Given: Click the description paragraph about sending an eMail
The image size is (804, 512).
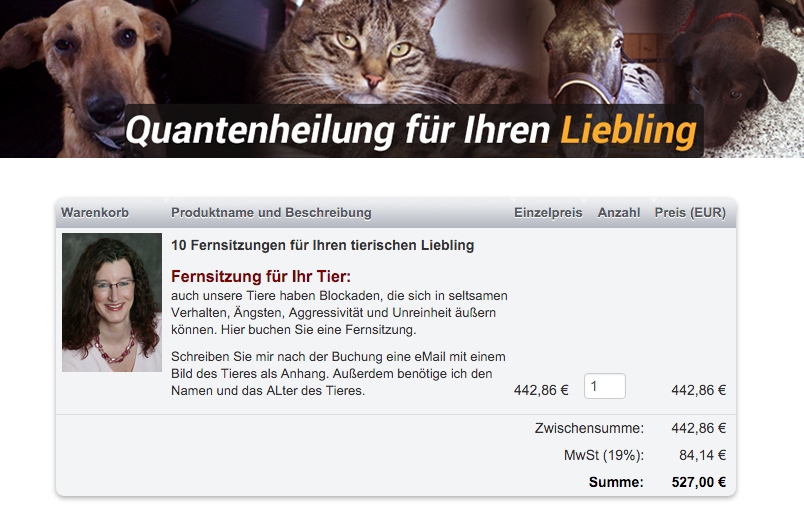Looking at the screenshot, I should (x=338, y=374).
